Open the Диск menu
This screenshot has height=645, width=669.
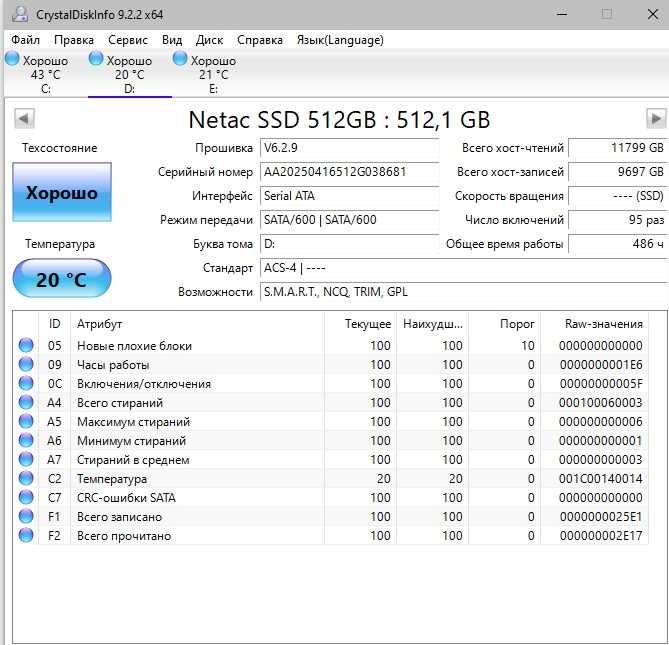tap(209, 40)
